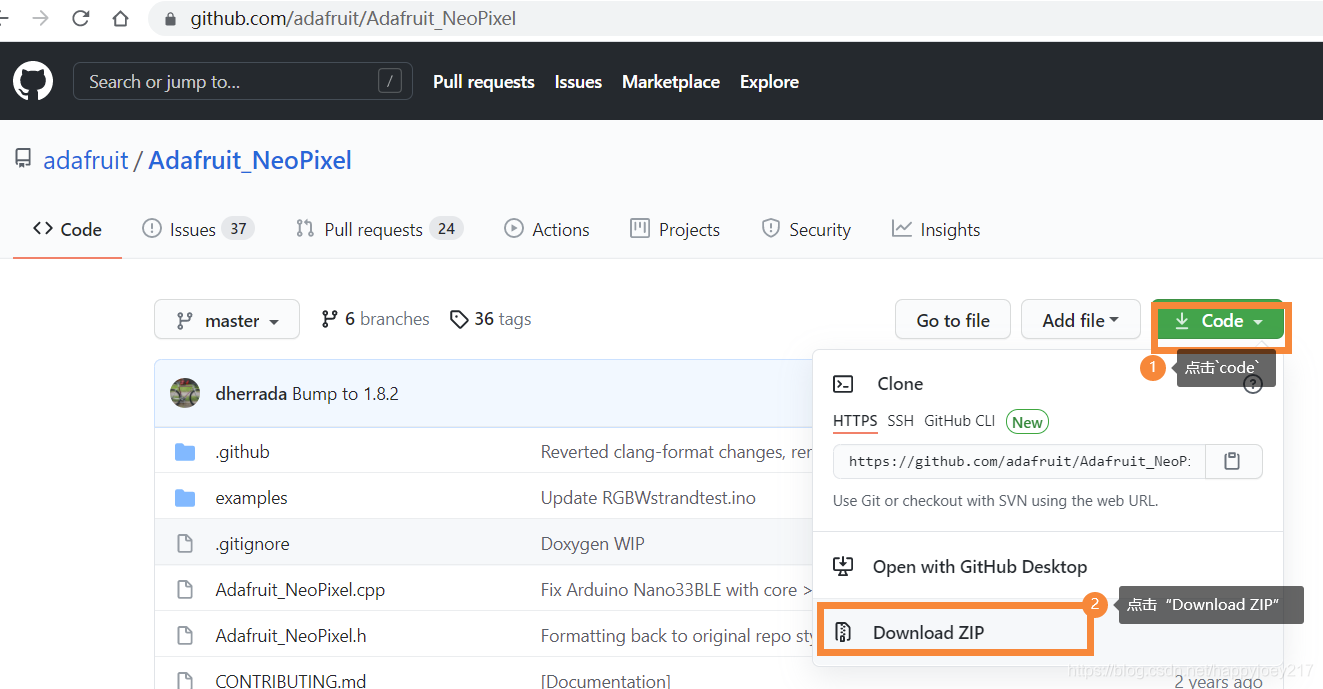Select the HTTPS clone option
1323x689 pixels.
[x=855, y=421]
